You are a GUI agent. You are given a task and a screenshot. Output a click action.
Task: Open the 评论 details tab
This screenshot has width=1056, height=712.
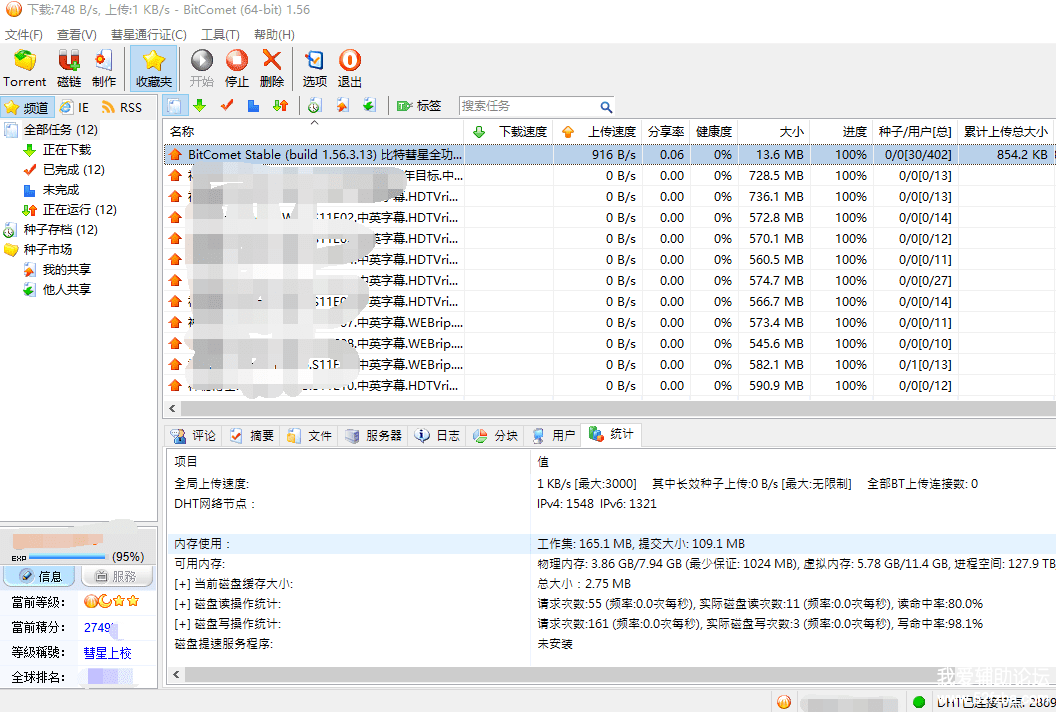193,436
